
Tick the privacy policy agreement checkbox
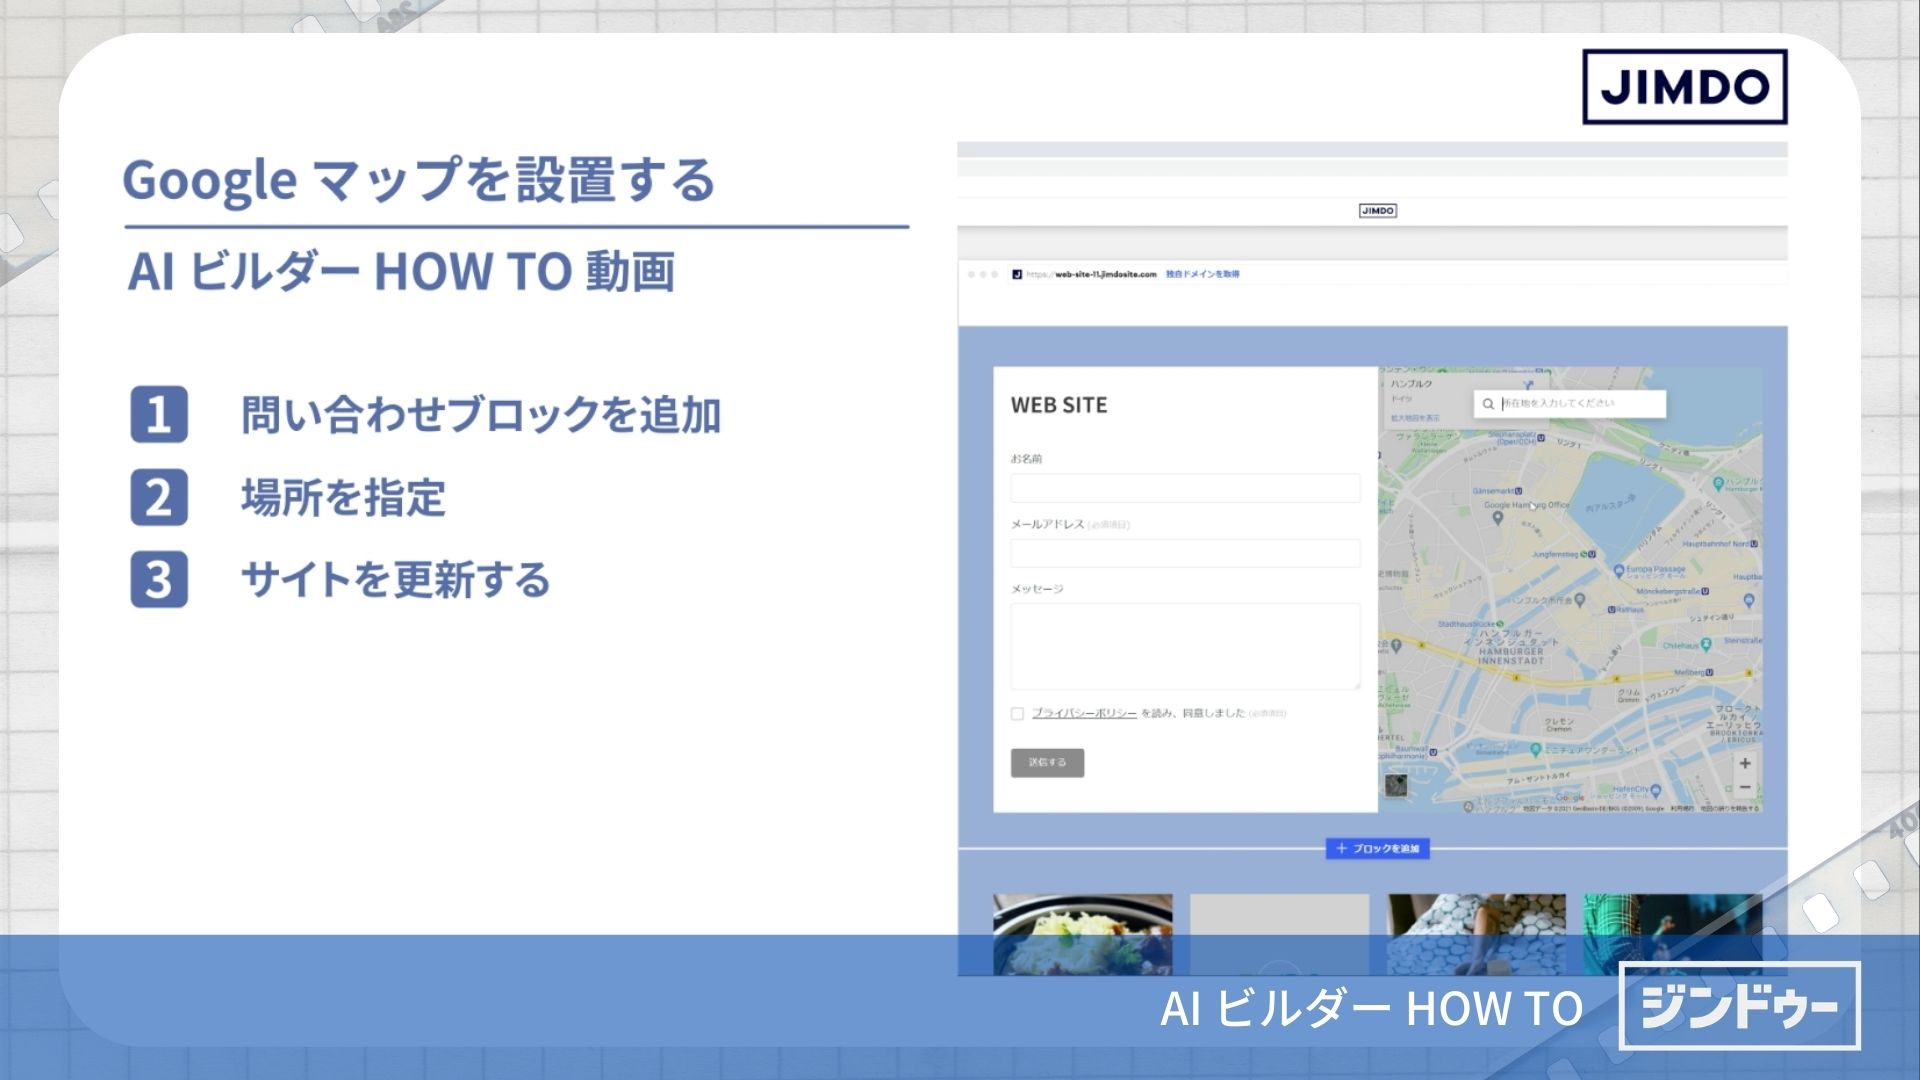(1017, 714)
